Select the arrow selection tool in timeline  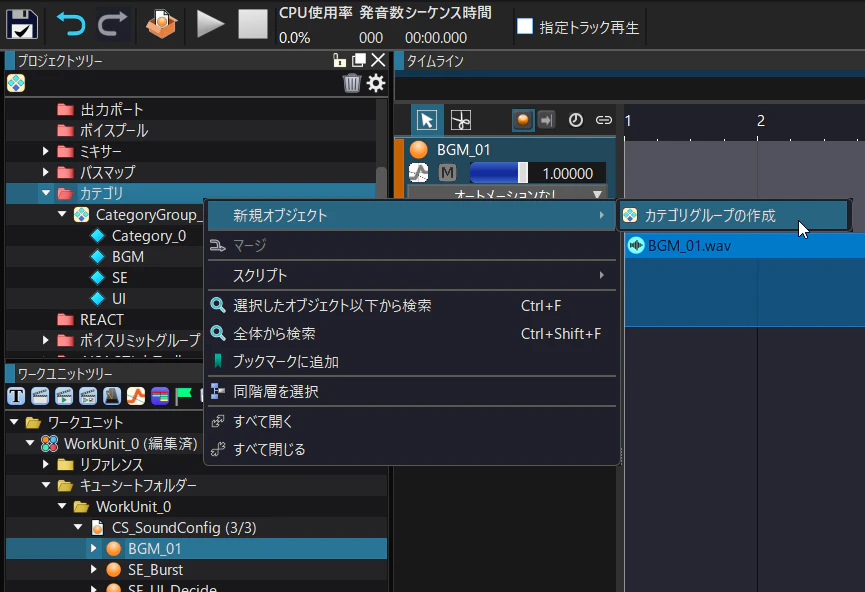(427, 120)
